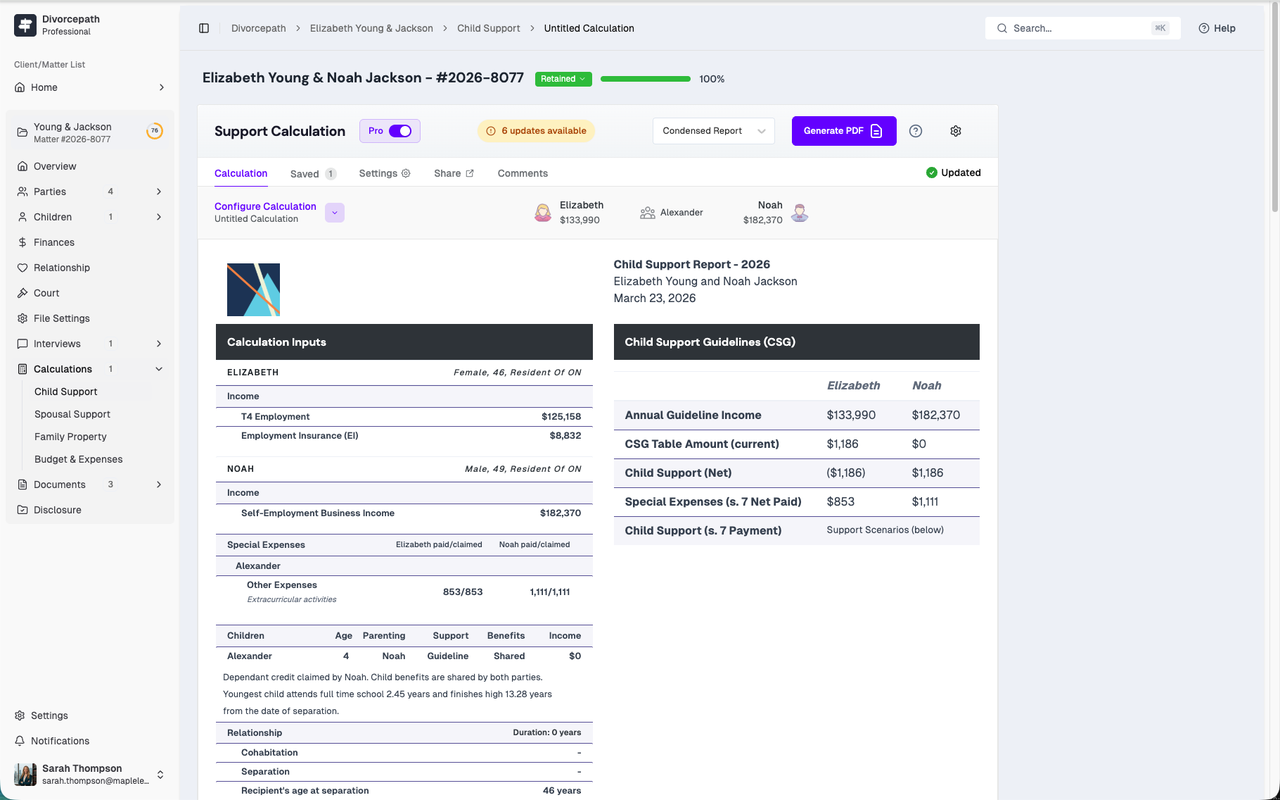Open the Retained status dropdown
This screenshot has height=800, width=1280.
tap(563, 79)
